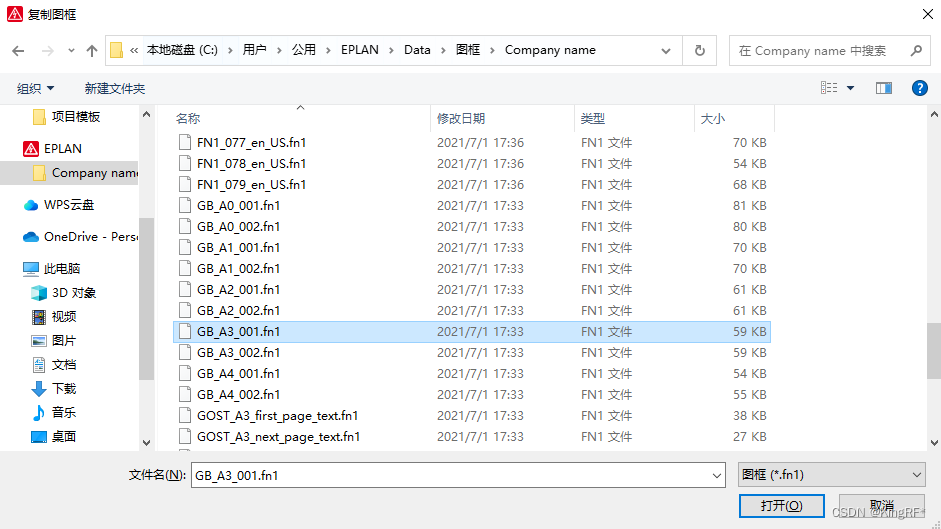
Task: Select EPLAN in the navigation pane
Action: [62, 148]
